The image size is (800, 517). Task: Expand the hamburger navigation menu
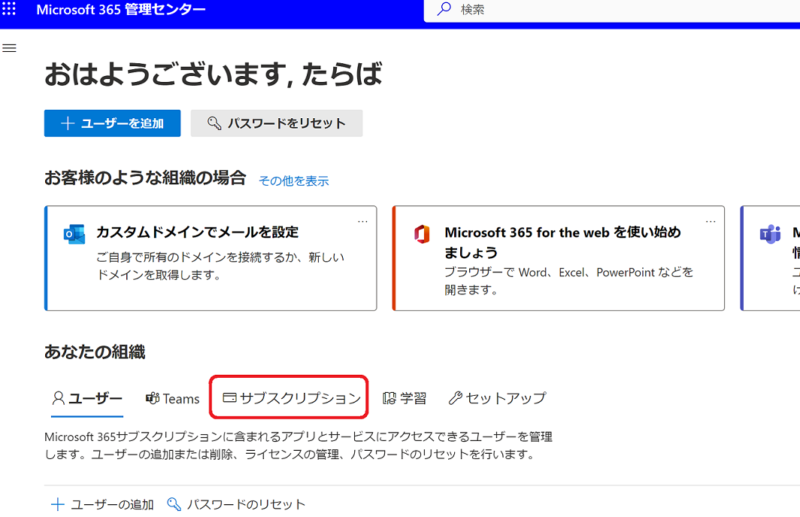(x=10, y=48)
